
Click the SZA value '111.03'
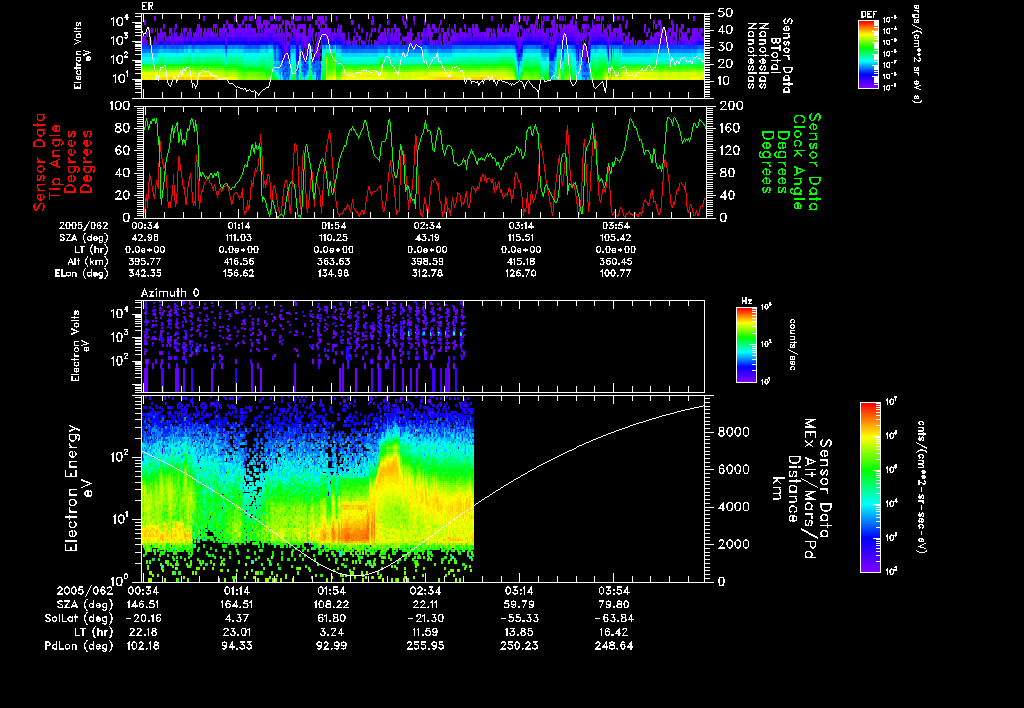(x=238, y=238)
